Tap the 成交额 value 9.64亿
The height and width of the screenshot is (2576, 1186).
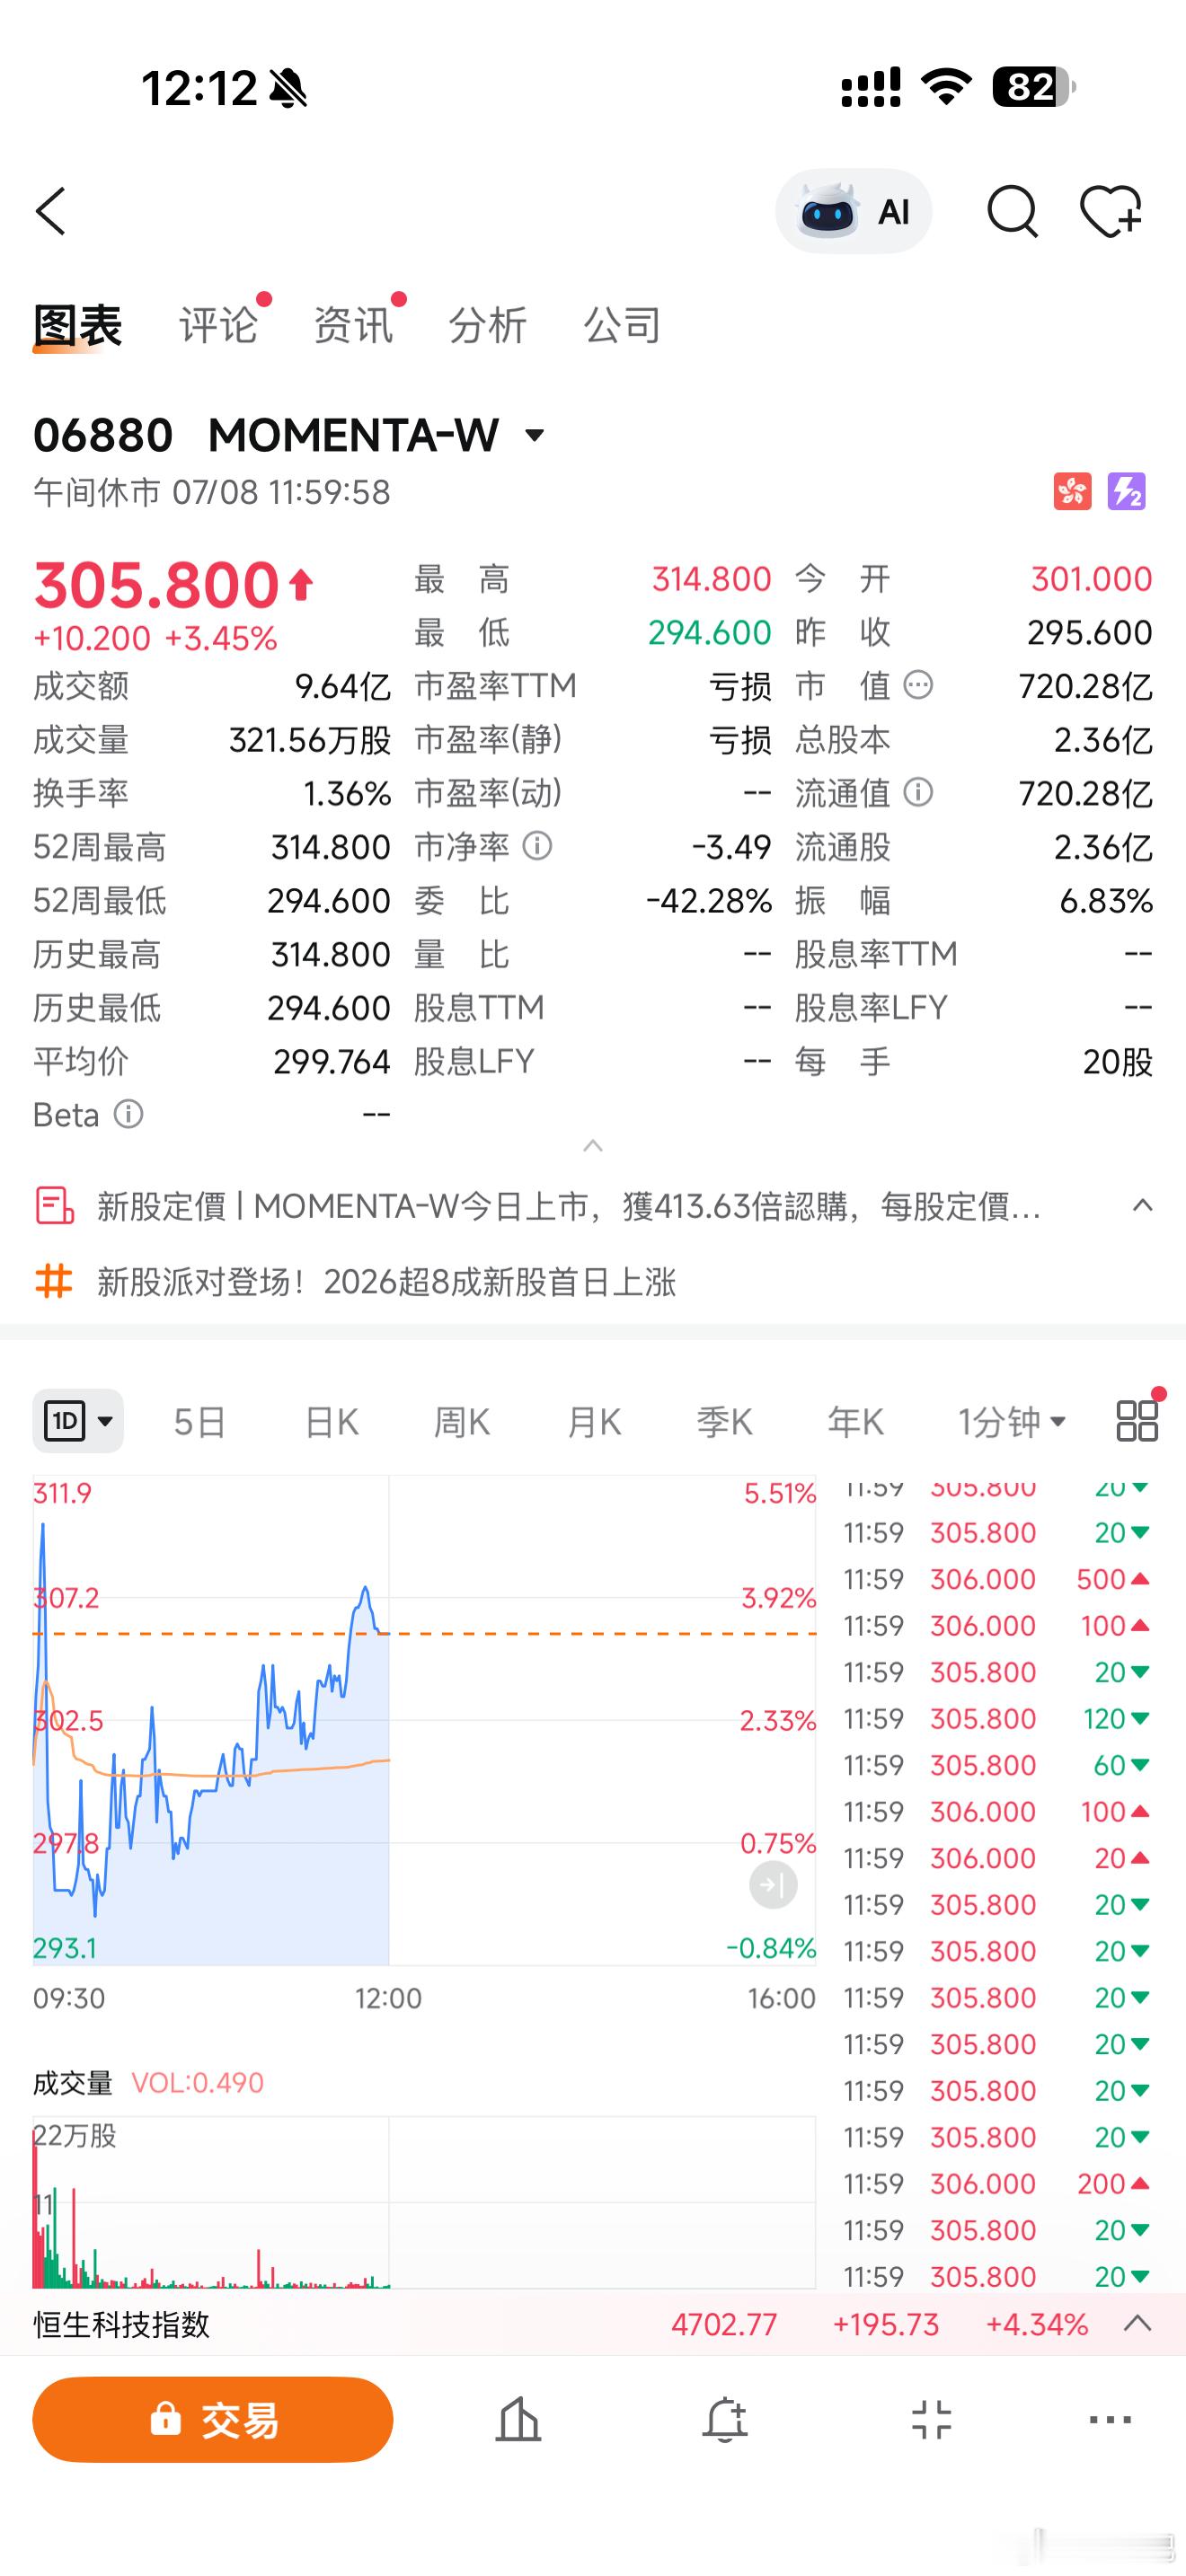pyautogui.click(x=342, y=686)
